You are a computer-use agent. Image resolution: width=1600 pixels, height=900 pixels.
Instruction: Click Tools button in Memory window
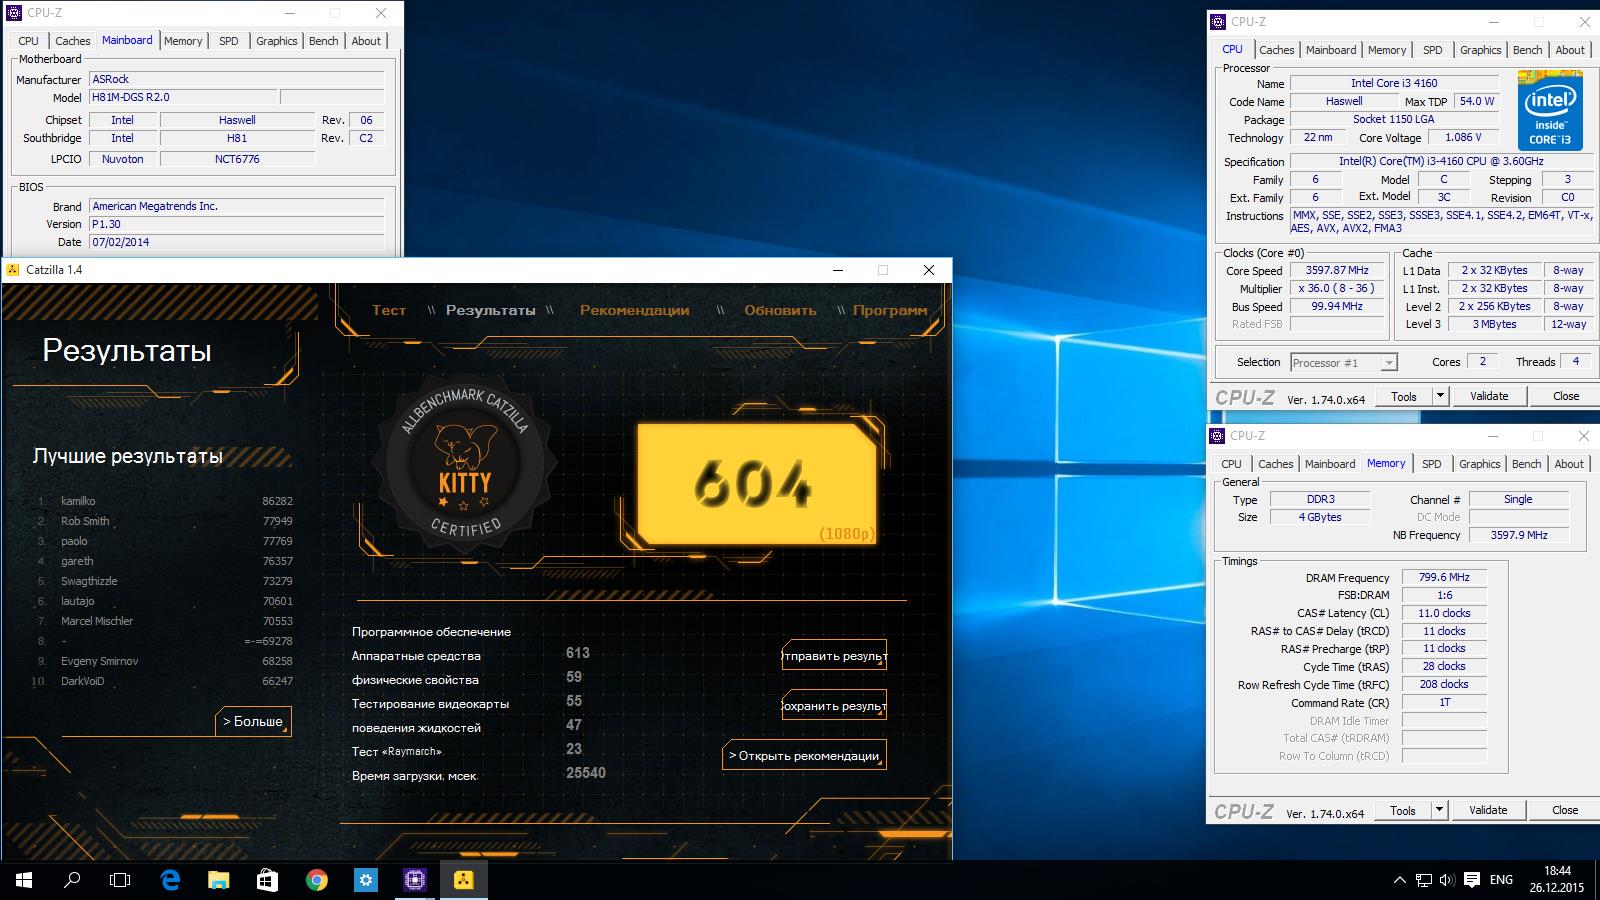pos(1403,810)
